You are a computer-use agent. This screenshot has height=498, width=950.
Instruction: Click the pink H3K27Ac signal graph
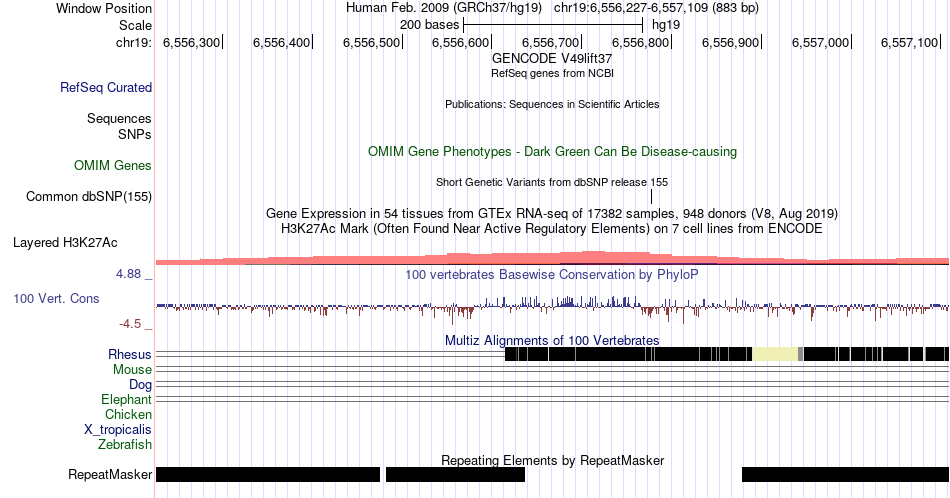click(x=552, y=258)
